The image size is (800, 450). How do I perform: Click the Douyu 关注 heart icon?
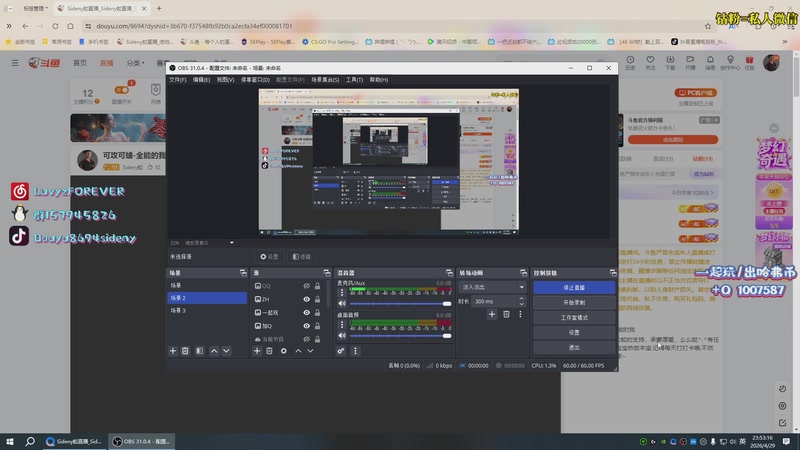click(x=650, y=62)
